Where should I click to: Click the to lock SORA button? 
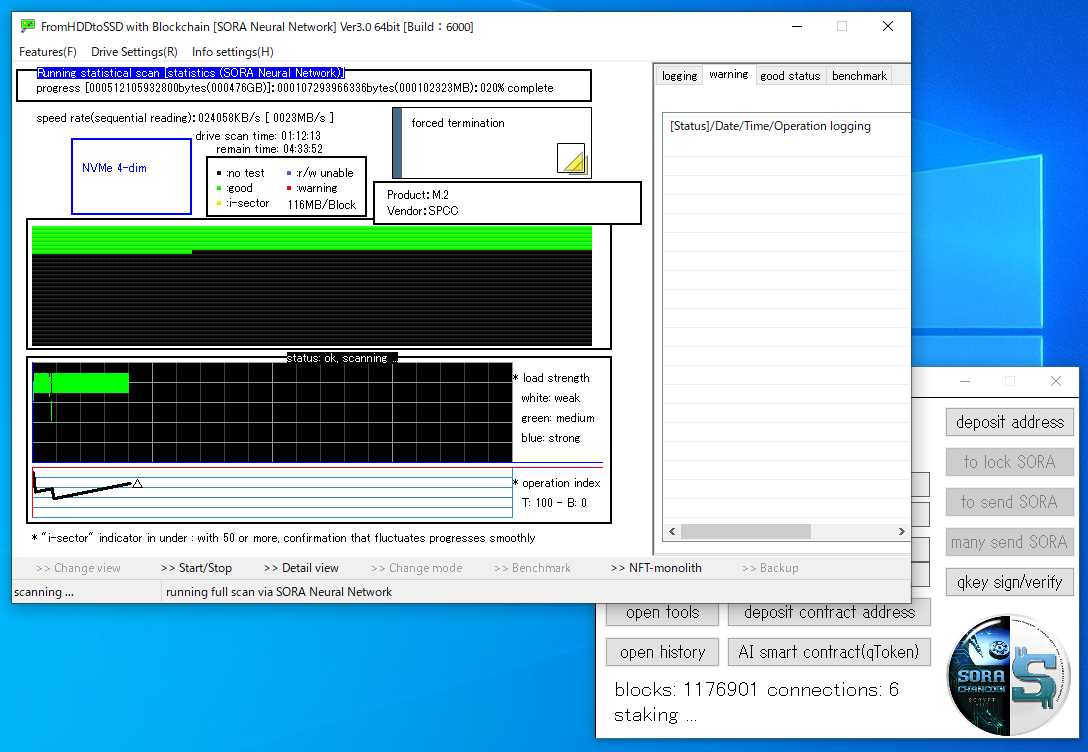1010,462
